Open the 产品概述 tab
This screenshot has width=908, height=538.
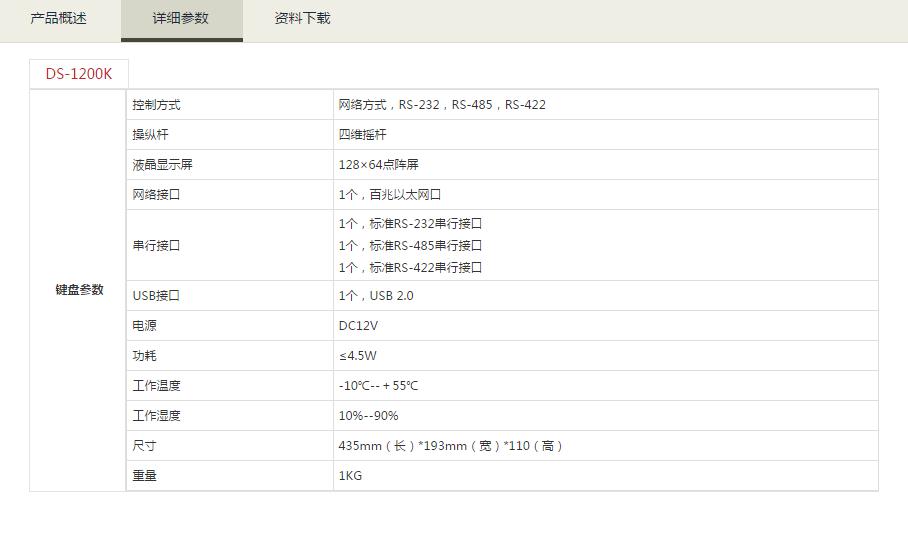point(59,18)
